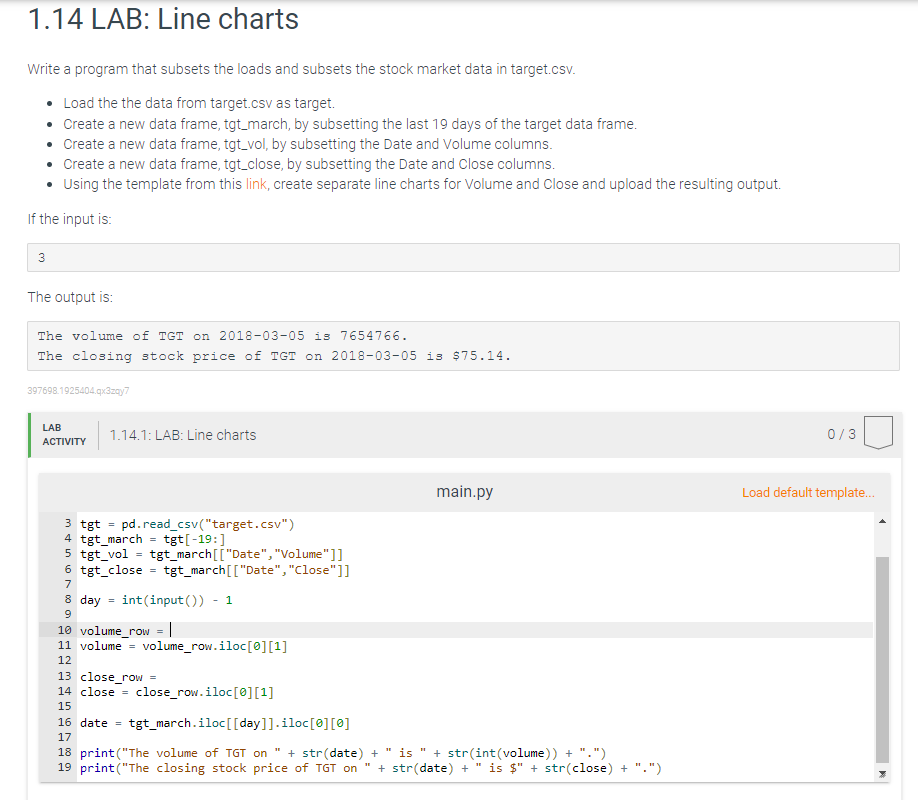
Task: Click the completion ribbon icon beside 0/3
Action: [x=877, y=433]
